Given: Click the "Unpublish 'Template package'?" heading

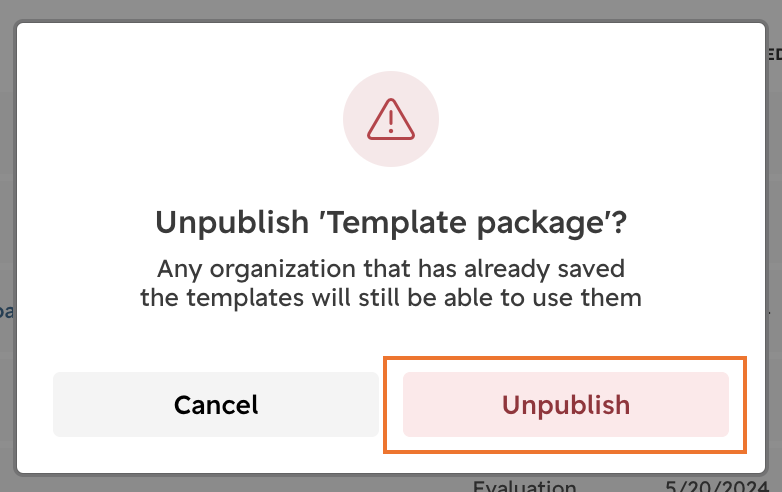Looking at the screenshot, I should coord(391,222).
